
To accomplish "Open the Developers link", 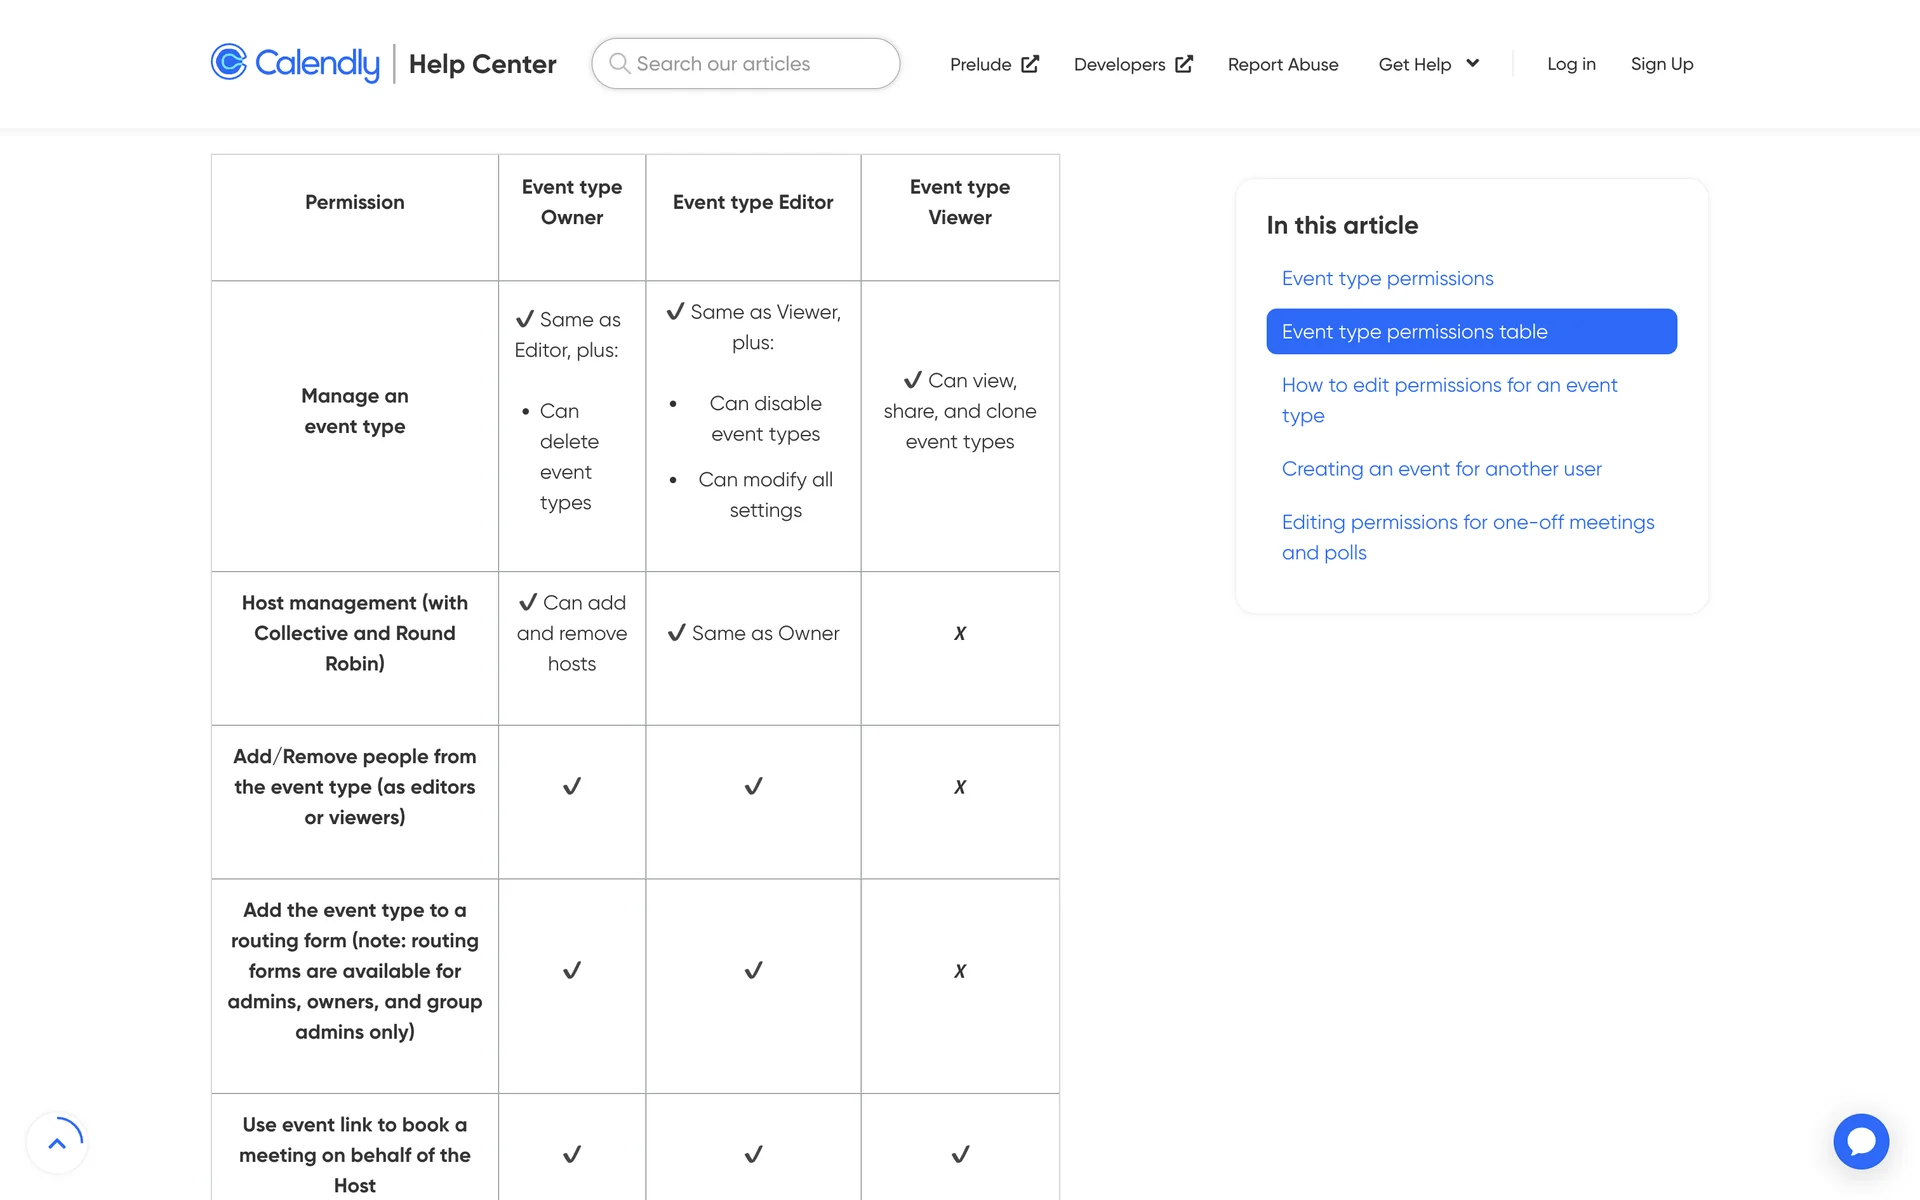I will (1119, 64).
